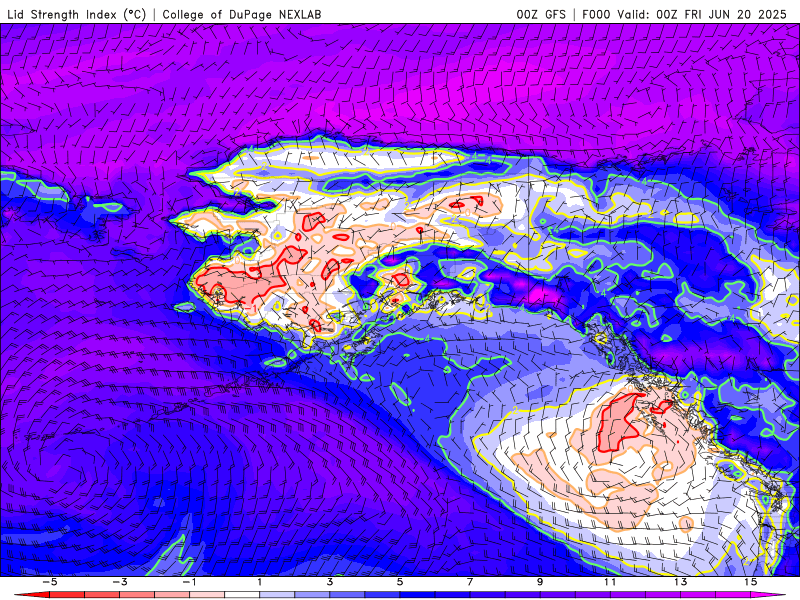Click the 9 label on the color scale
Viewport: 800px width, 600px height.
click(540, 582)
